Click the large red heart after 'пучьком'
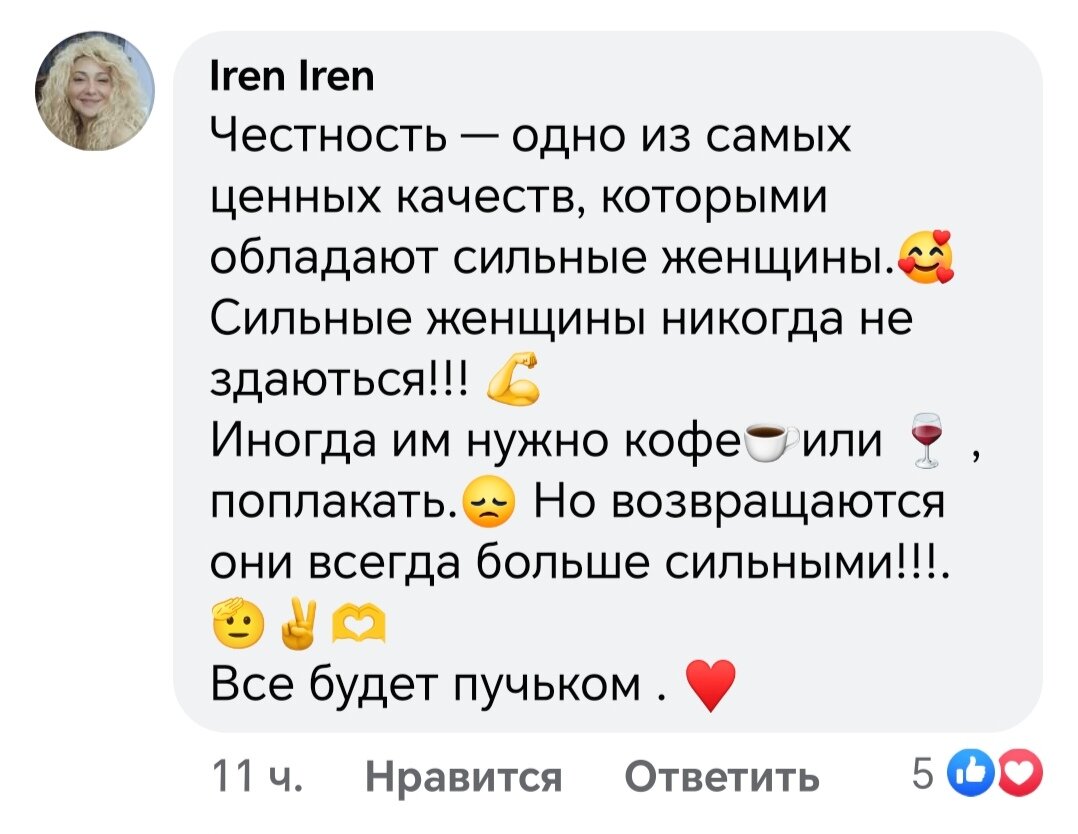1078x834 pixels. (x=711, y=685)
